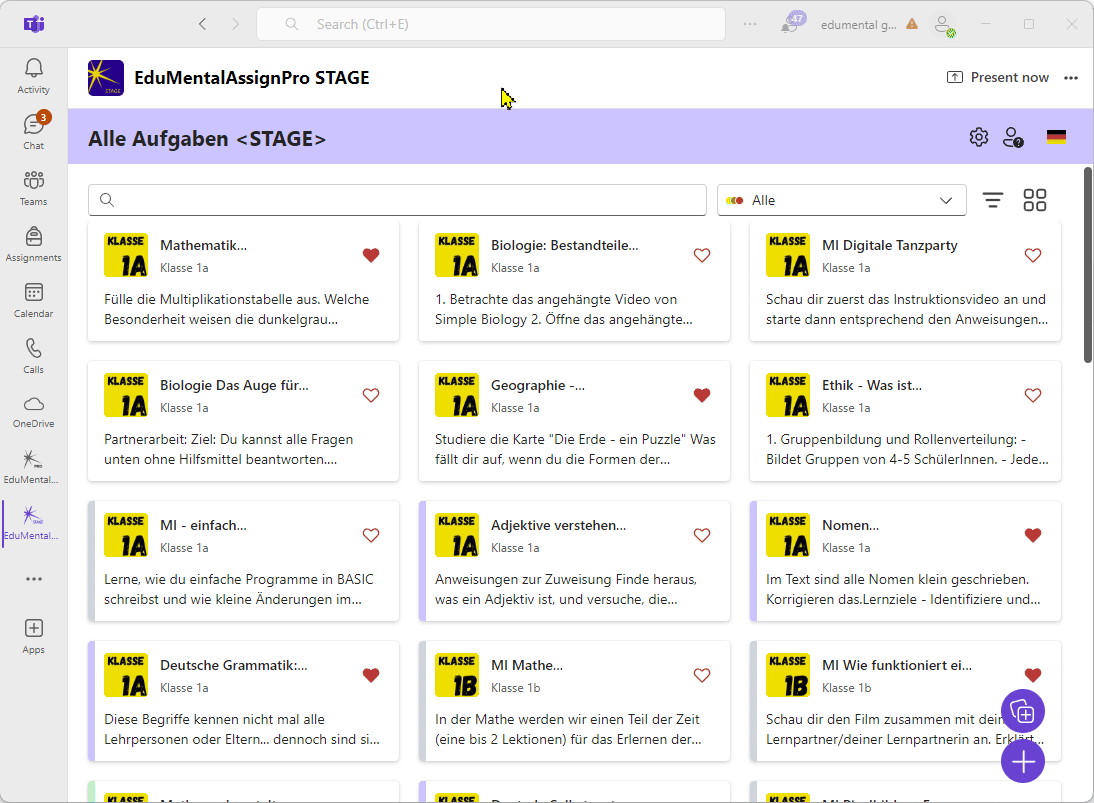
Task: Click the purple copy assignment floating button
Action: click(x=1022, y=712)
